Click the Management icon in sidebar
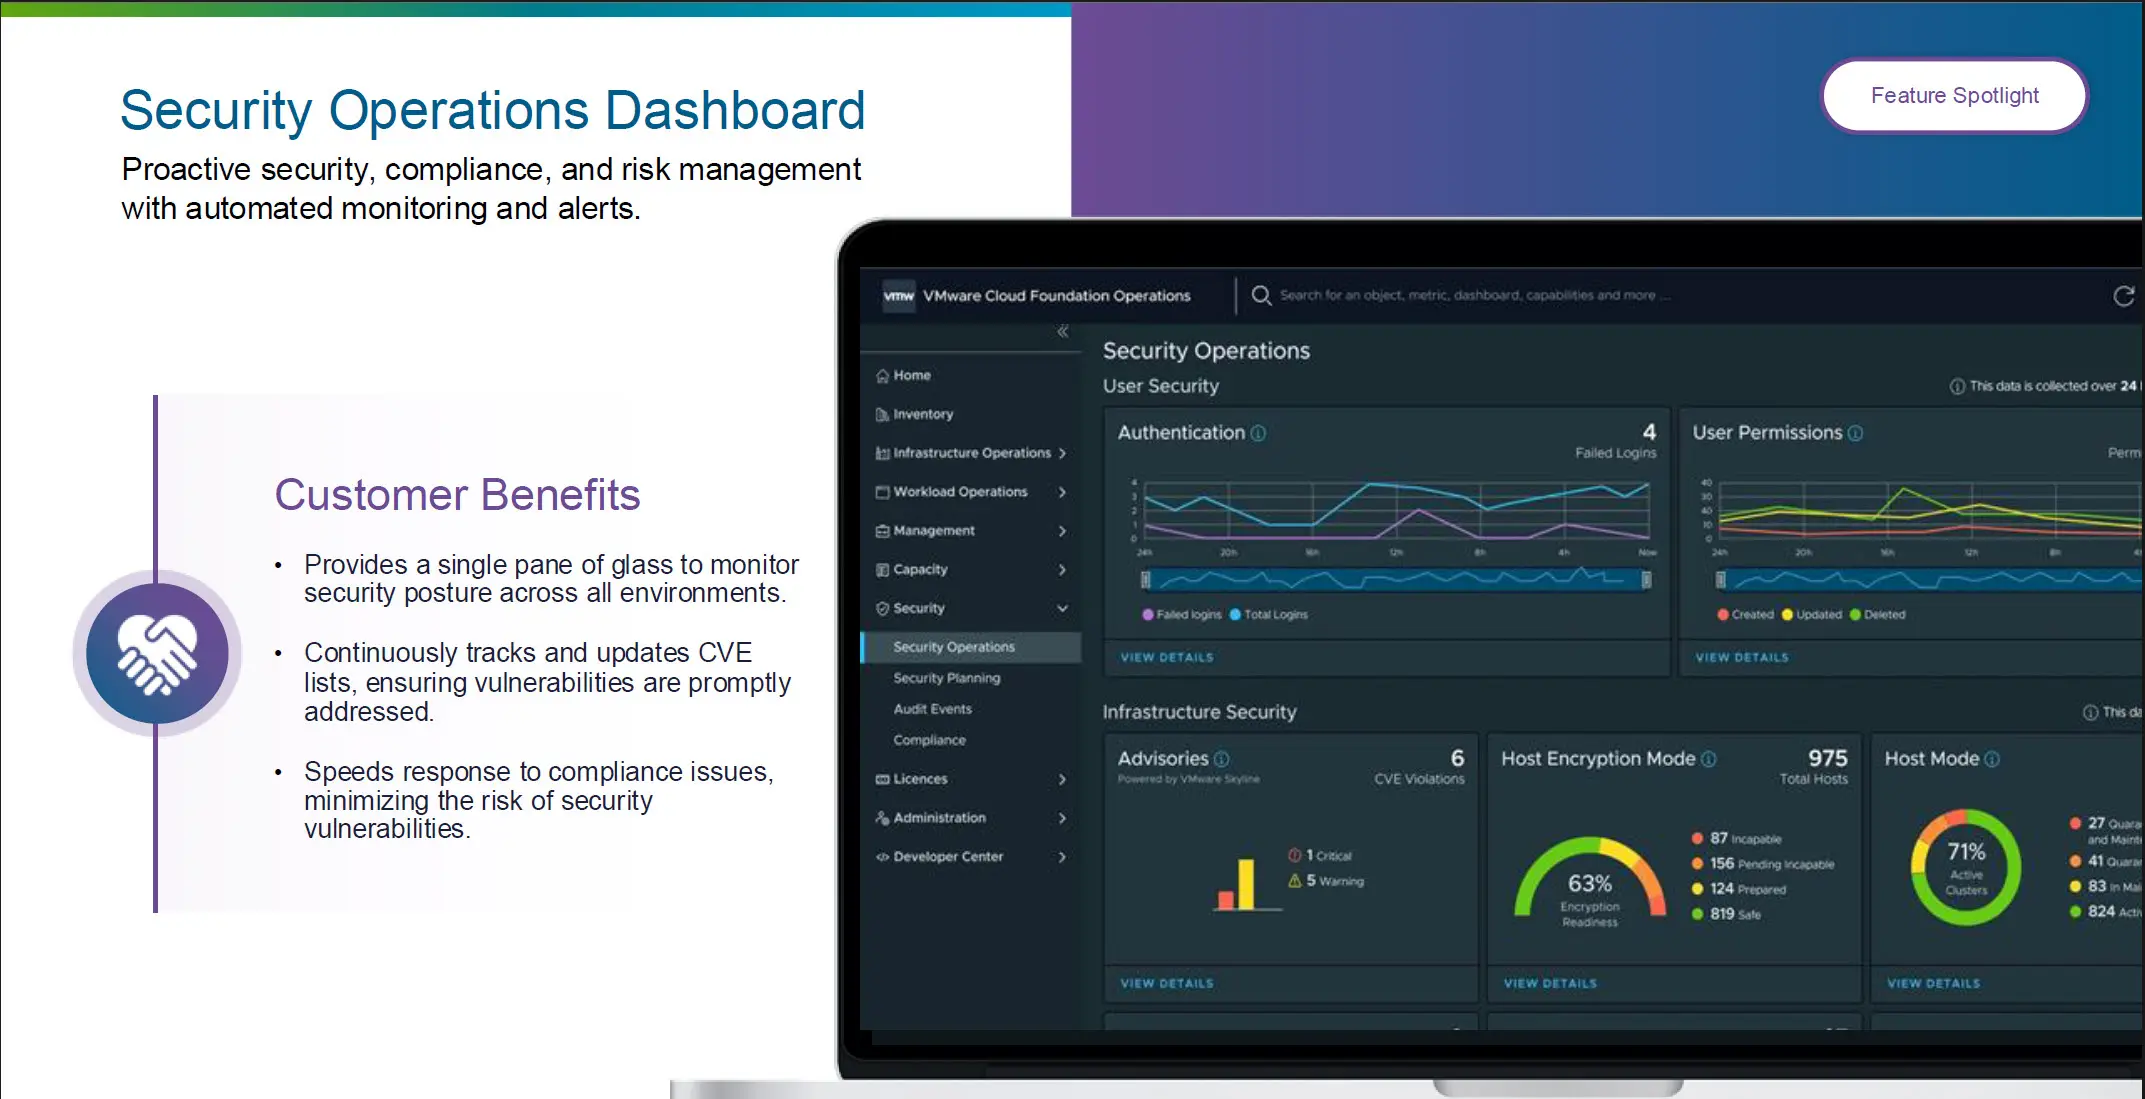 (x=882, y=531)
